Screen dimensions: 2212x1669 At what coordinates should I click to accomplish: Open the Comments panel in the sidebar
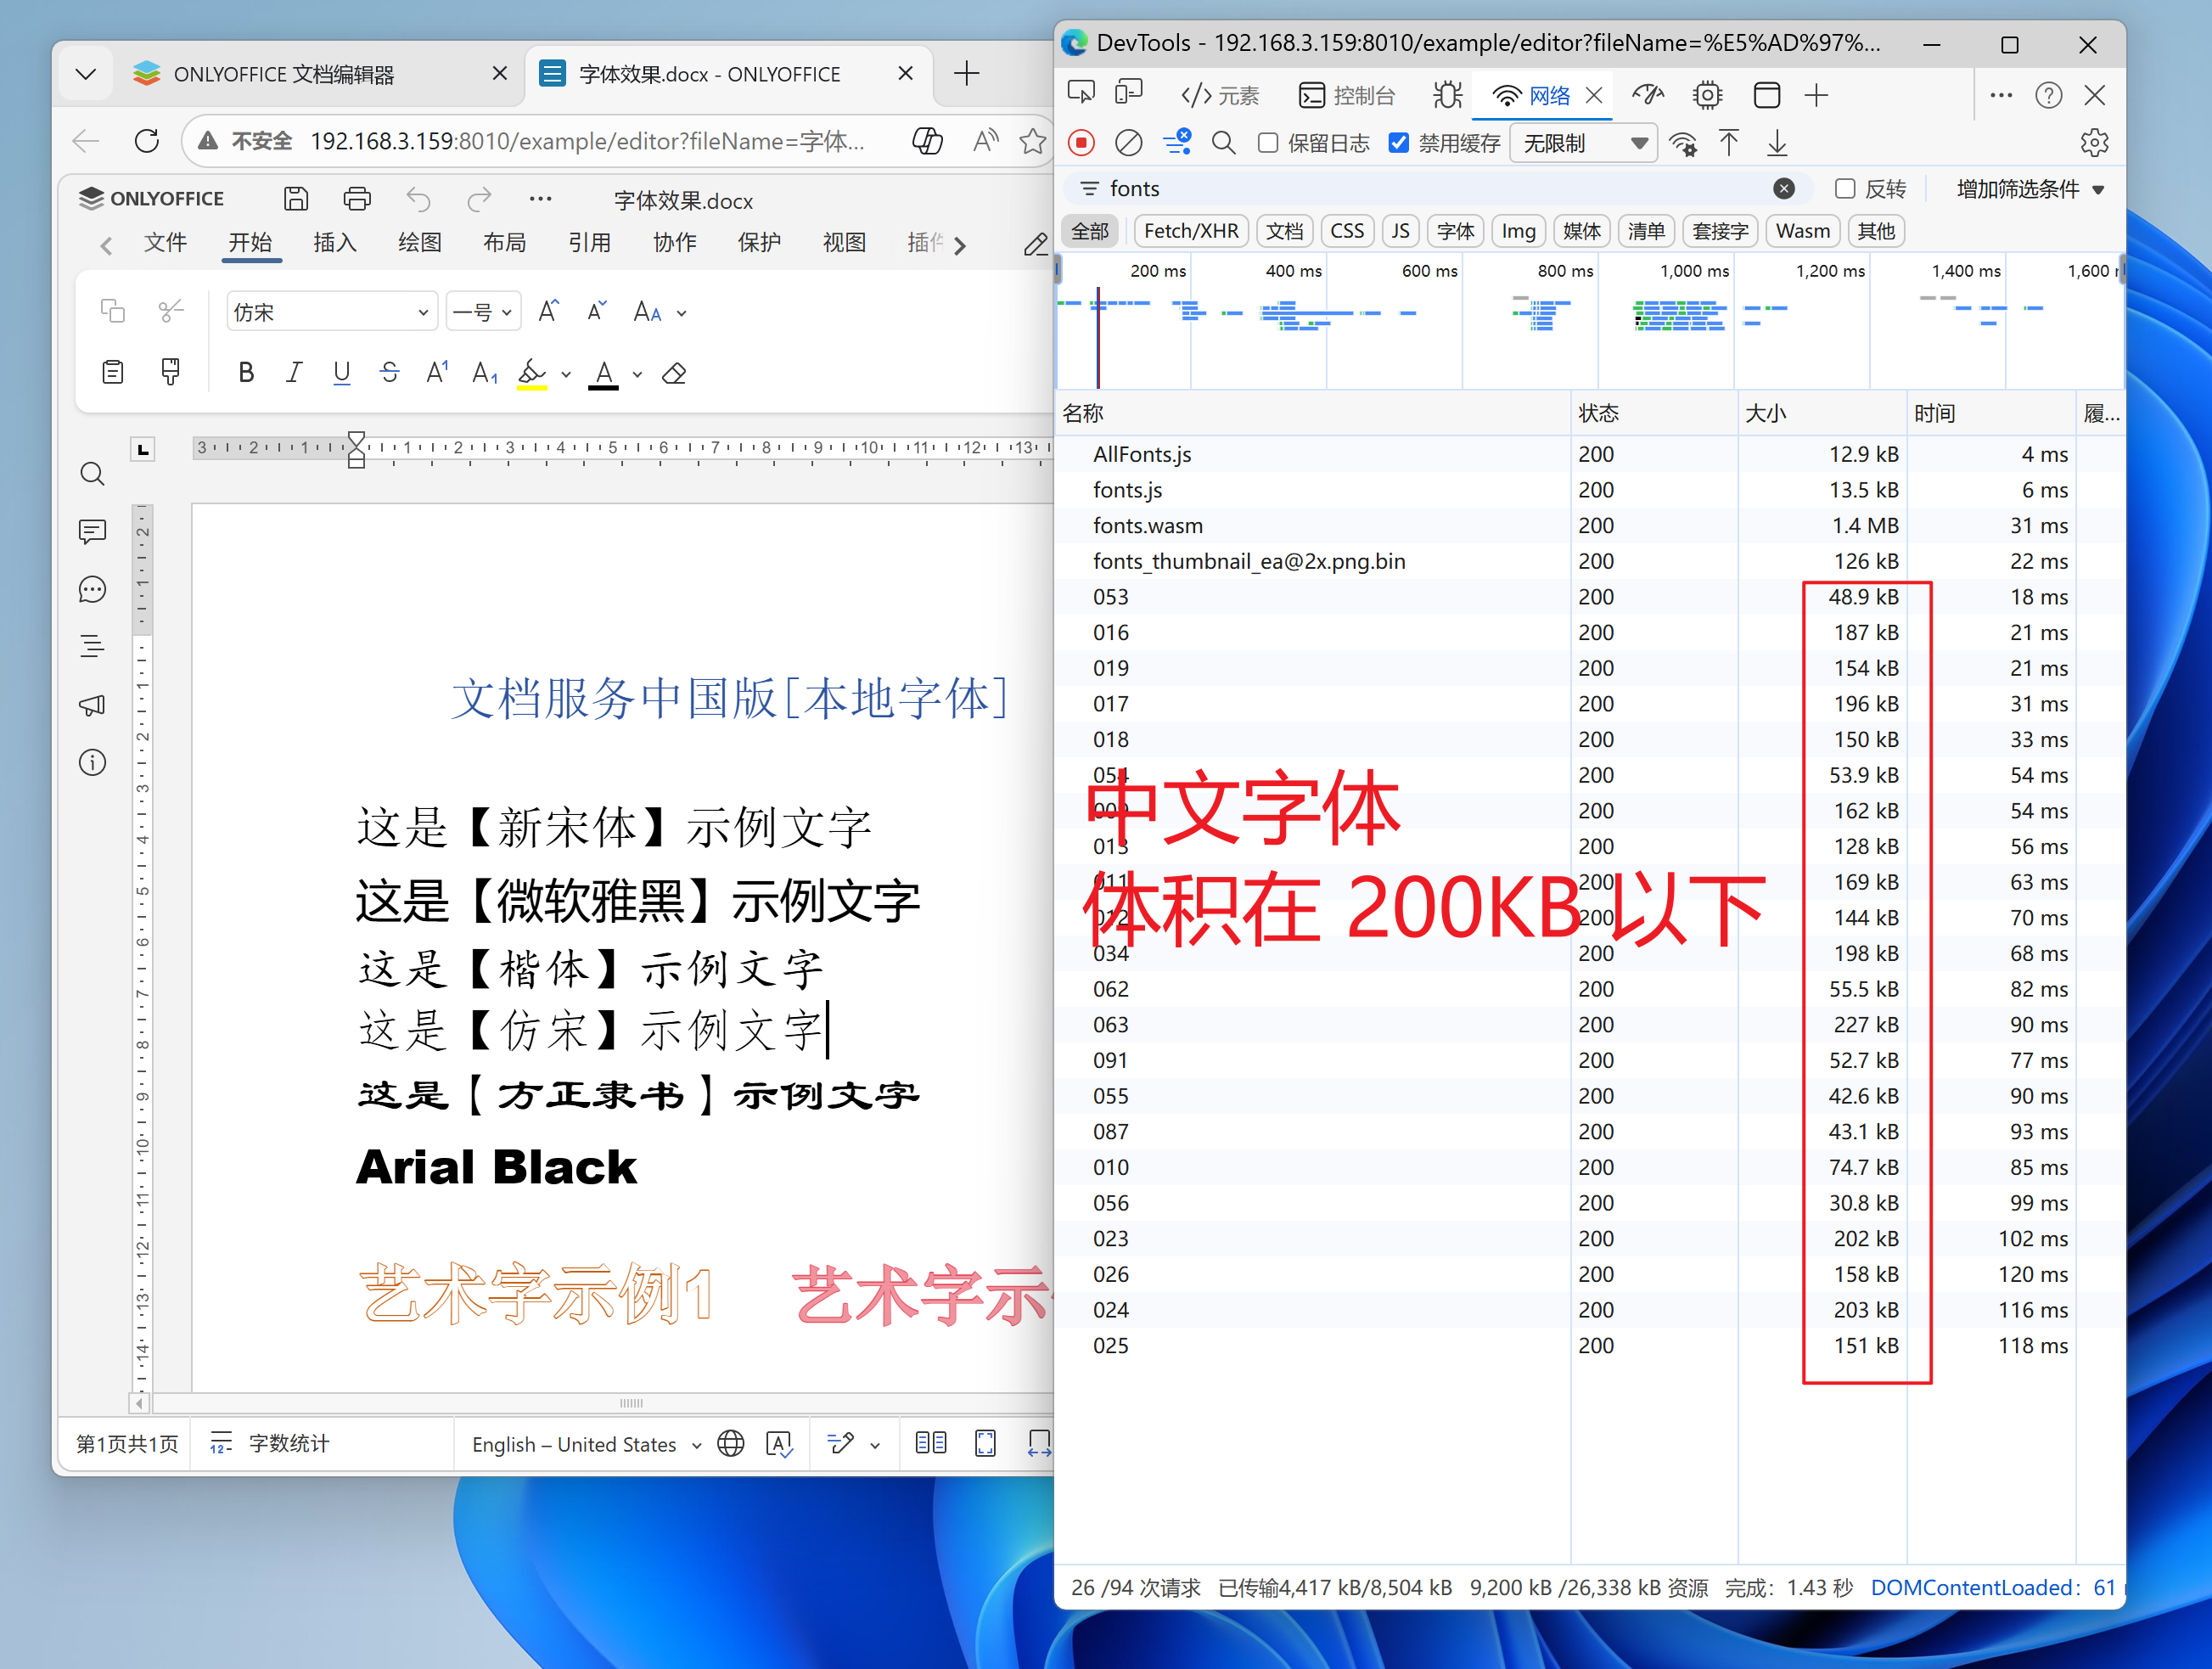click(x=92, y=531)
